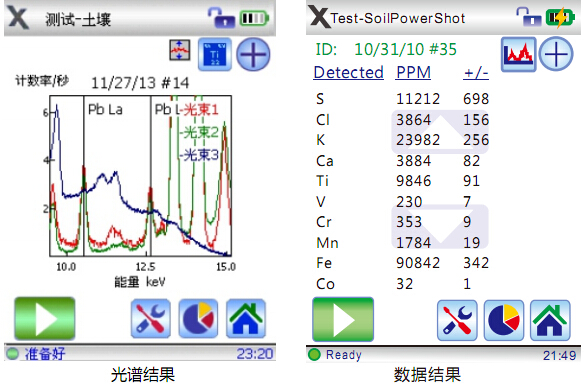
Task: Sort by the Detected column header
Action: pyautogui.click(x=349, y=72)
